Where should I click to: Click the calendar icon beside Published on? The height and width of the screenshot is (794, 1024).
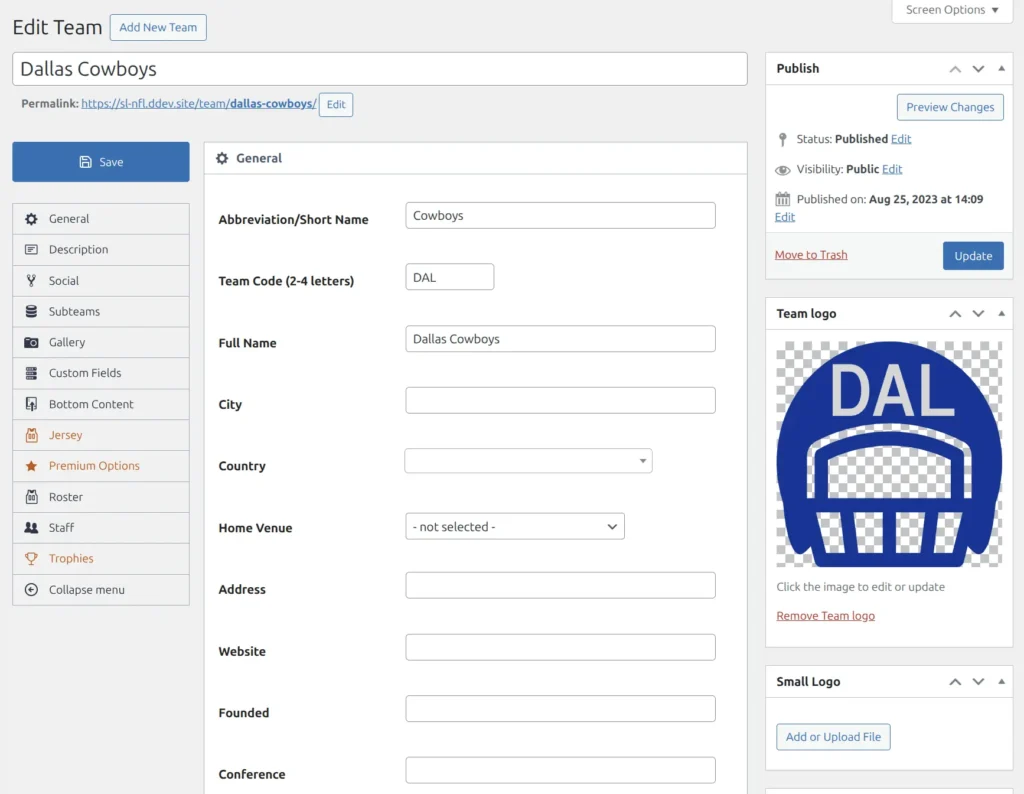pyautogui.click(x=782, y=198)
